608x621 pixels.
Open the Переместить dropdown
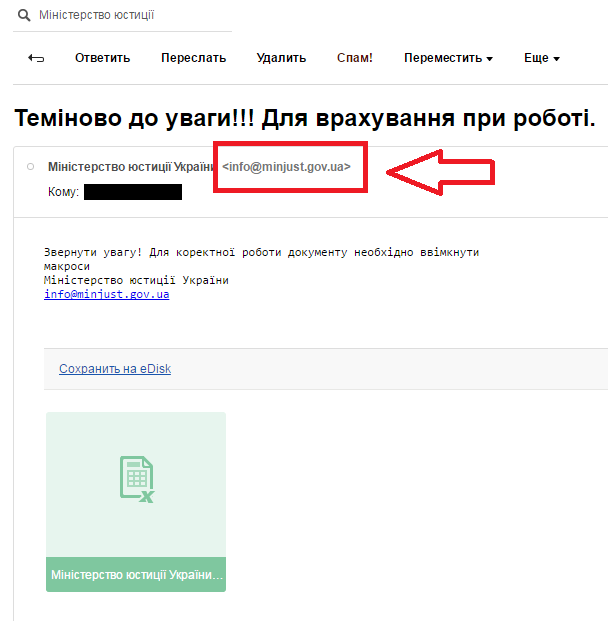(448, 58)
